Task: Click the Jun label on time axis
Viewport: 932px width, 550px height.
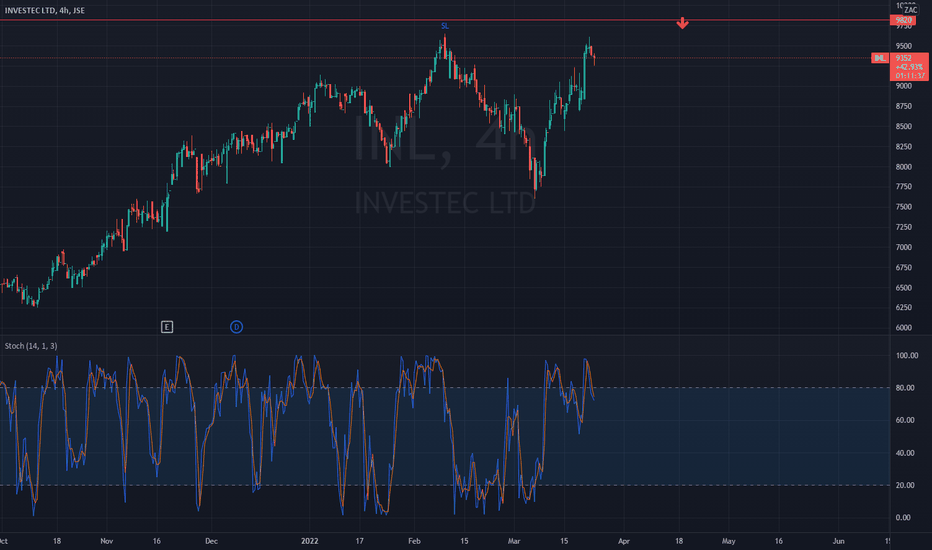Action: (x=839, y=541)
